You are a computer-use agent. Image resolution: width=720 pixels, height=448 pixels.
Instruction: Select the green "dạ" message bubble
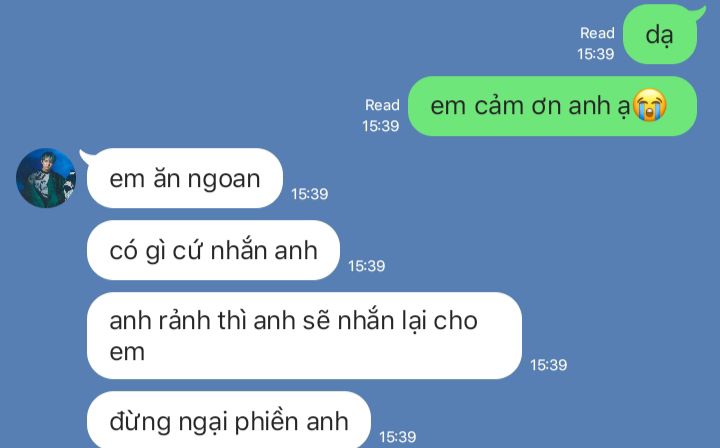(x=660, y=35)
